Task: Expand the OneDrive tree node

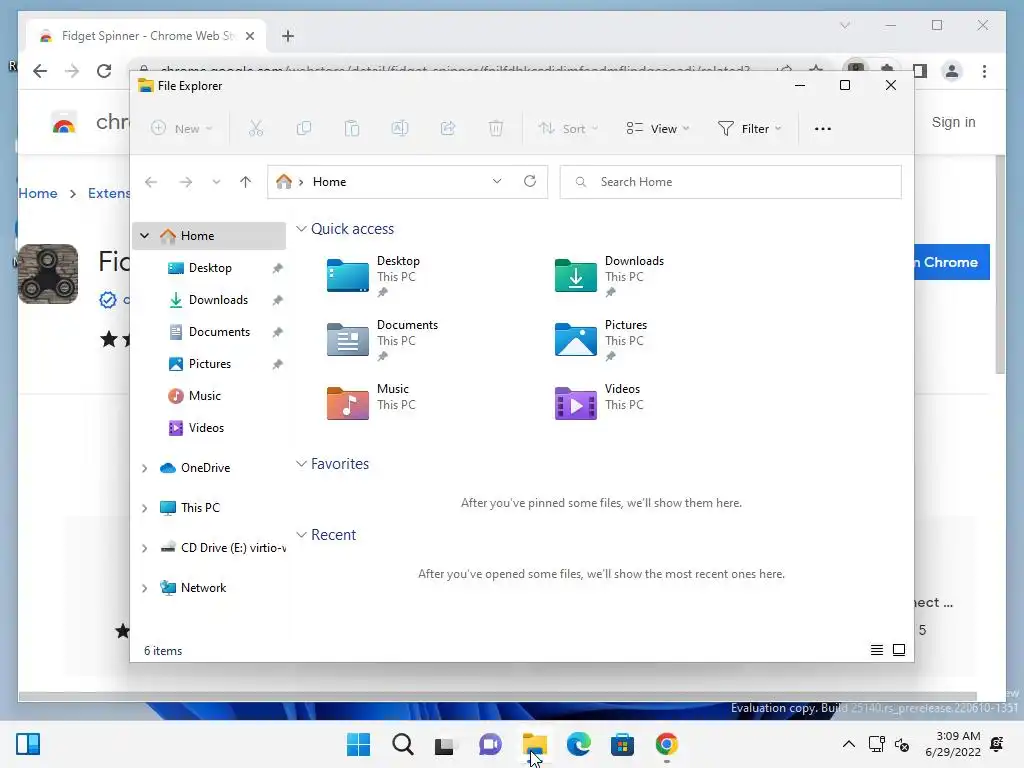Action: coord(145,468)
